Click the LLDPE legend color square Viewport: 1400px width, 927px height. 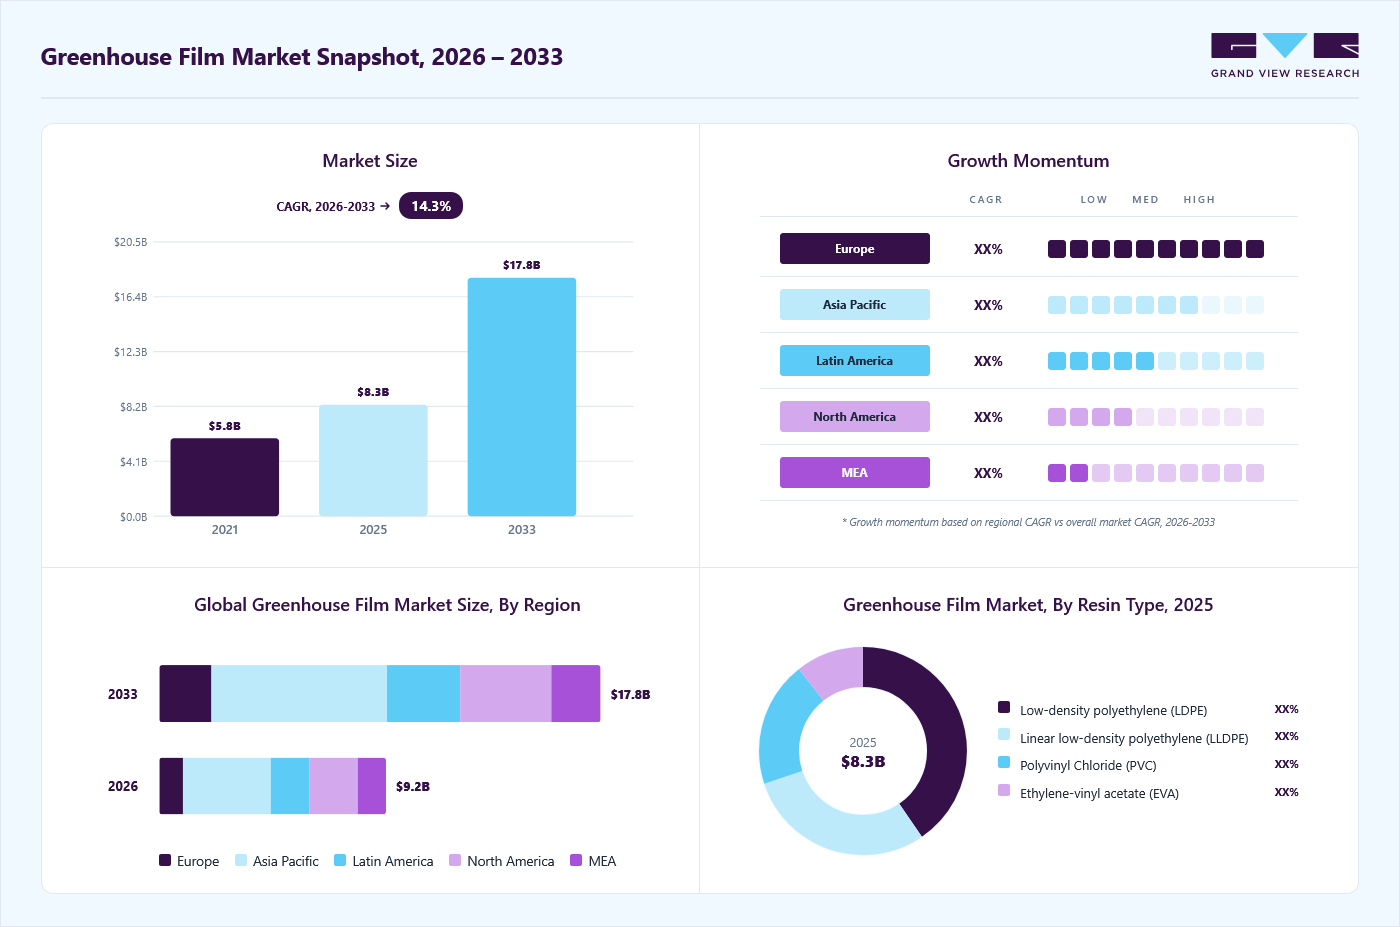click(1004, 734)
